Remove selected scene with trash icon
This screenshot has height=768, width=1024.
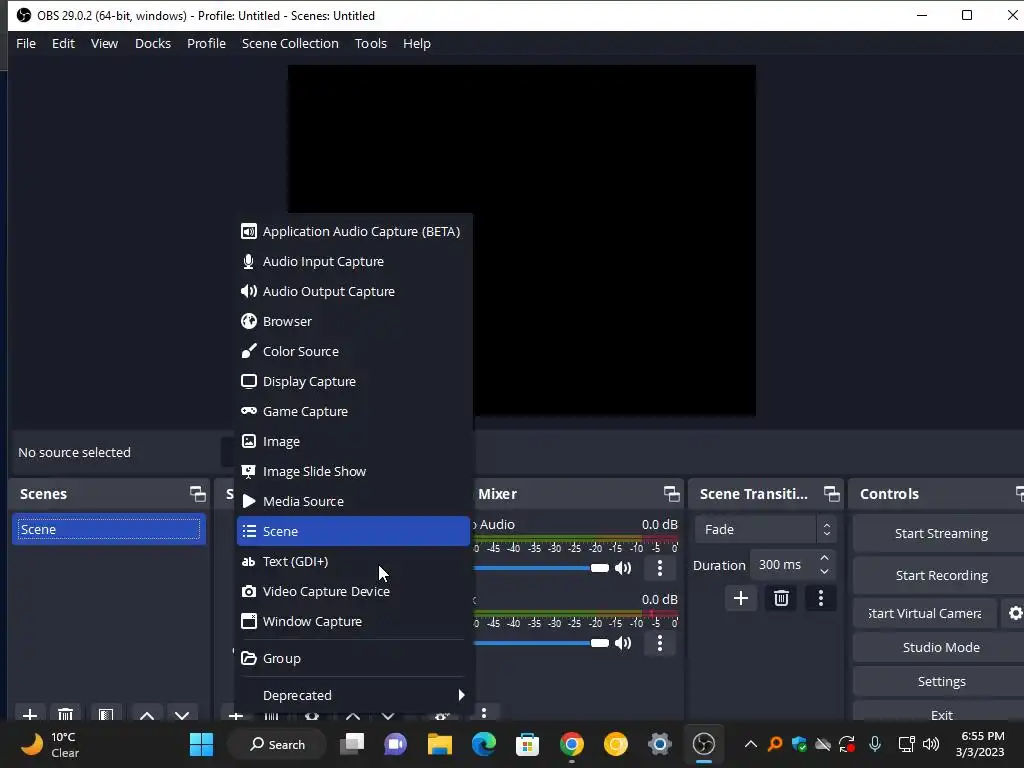[x=65, y=714]
